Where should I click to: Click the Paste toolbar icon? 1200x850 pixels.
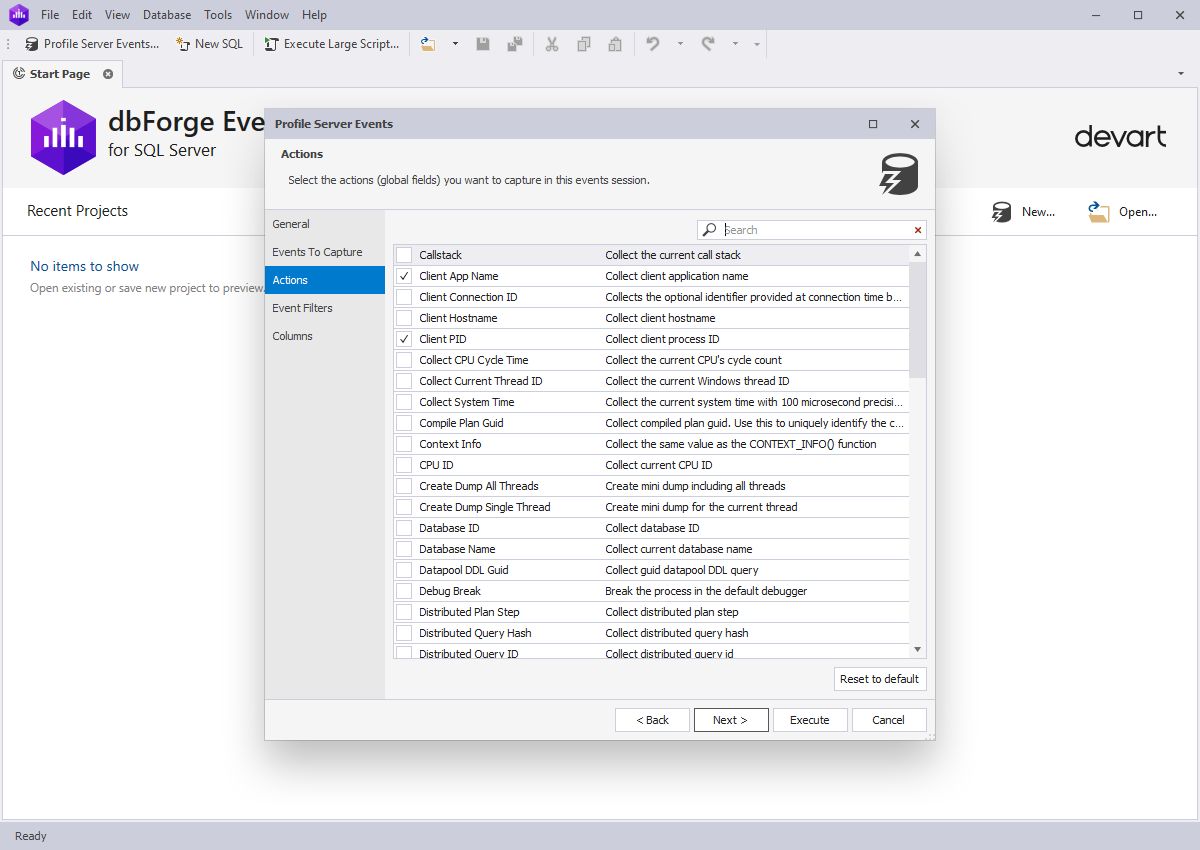point(614,44)
